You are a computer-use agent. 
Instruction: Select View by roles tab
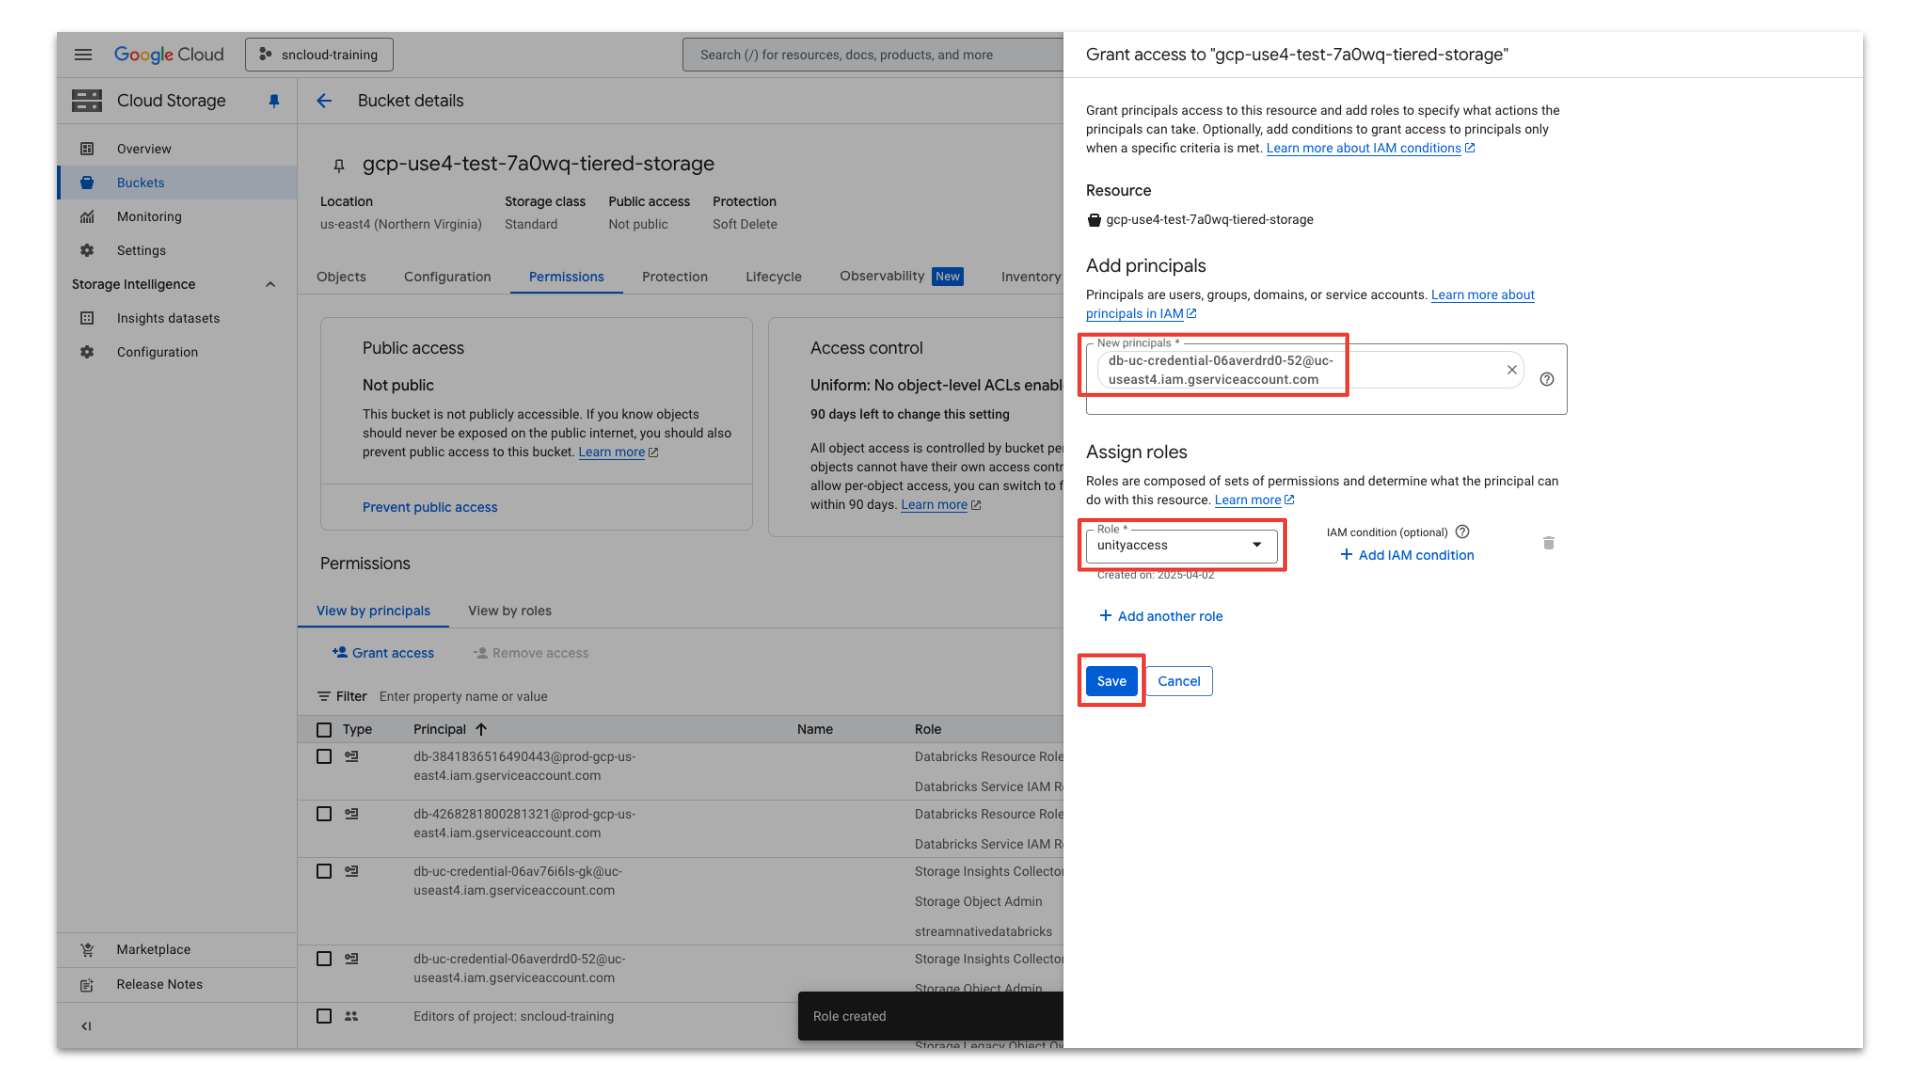tap(510, 611)
